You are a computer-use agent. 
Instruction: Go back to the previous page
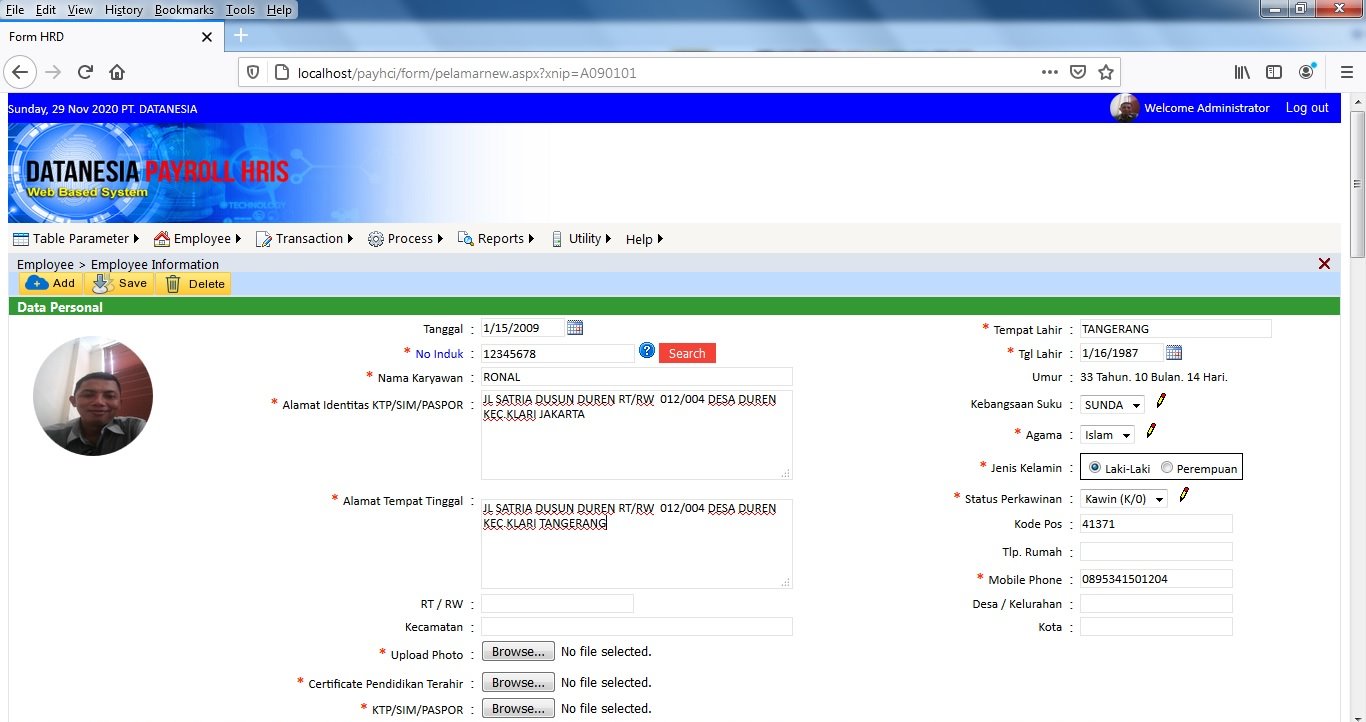(21, 72)
